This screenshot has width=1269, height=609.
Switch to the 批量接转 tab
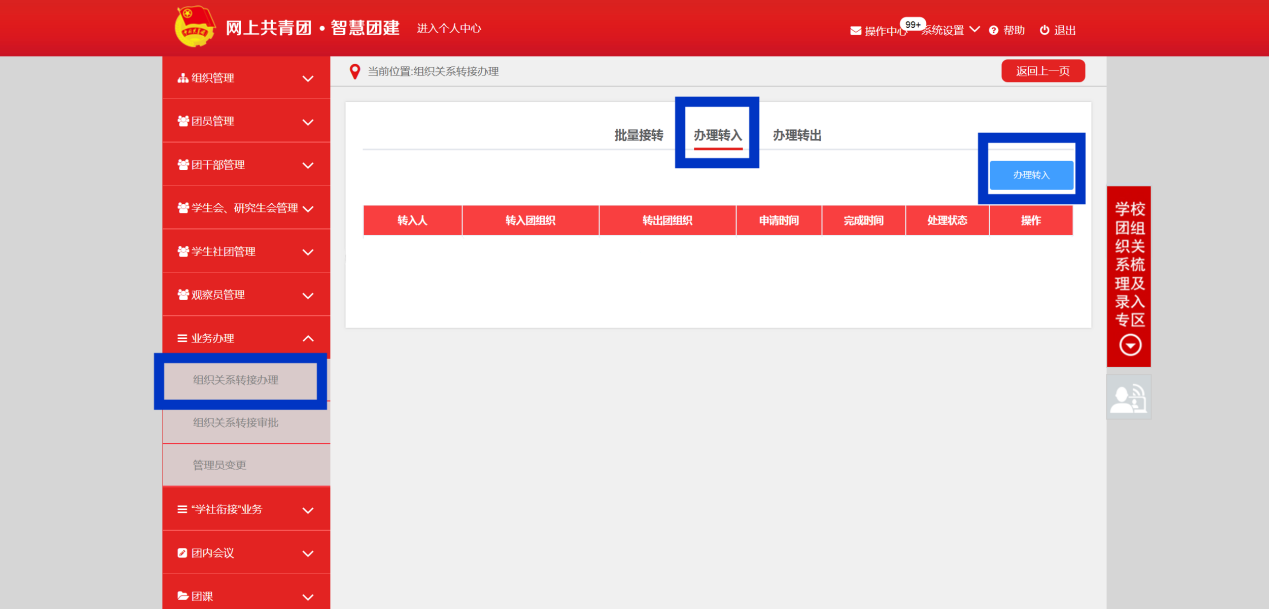pyautogui.click(x=638, y=135)
